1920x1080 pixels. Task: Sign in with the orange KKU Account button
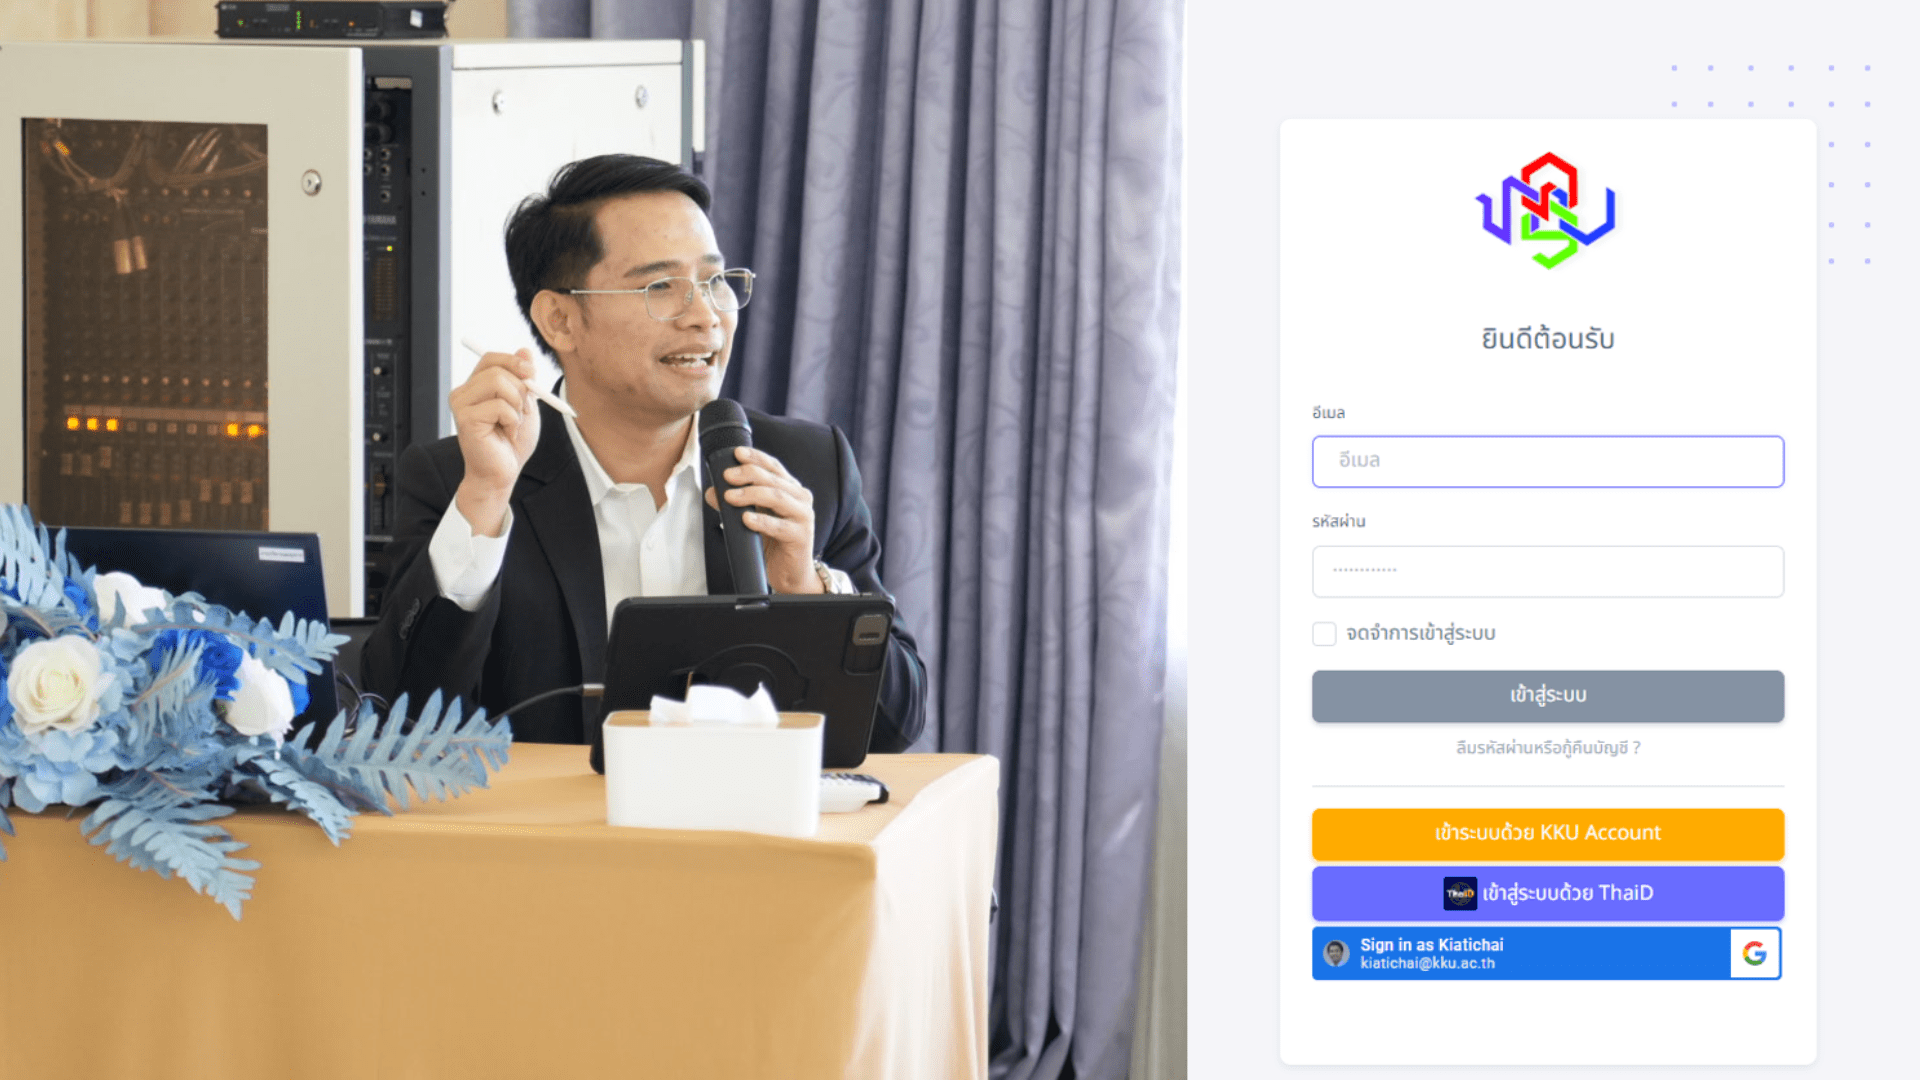pyautogui.click(x=1548, y=834)
